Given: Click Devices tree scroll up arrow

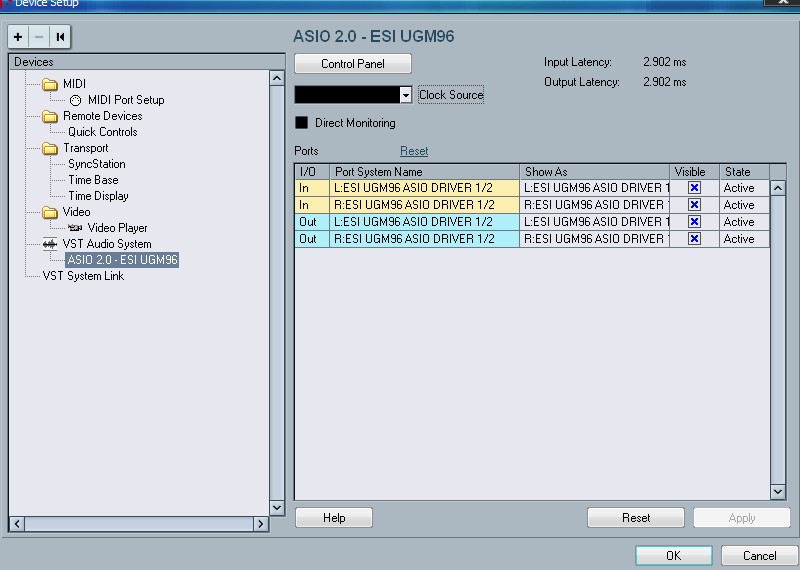Looking at the screenshot, I should [277, 78].
